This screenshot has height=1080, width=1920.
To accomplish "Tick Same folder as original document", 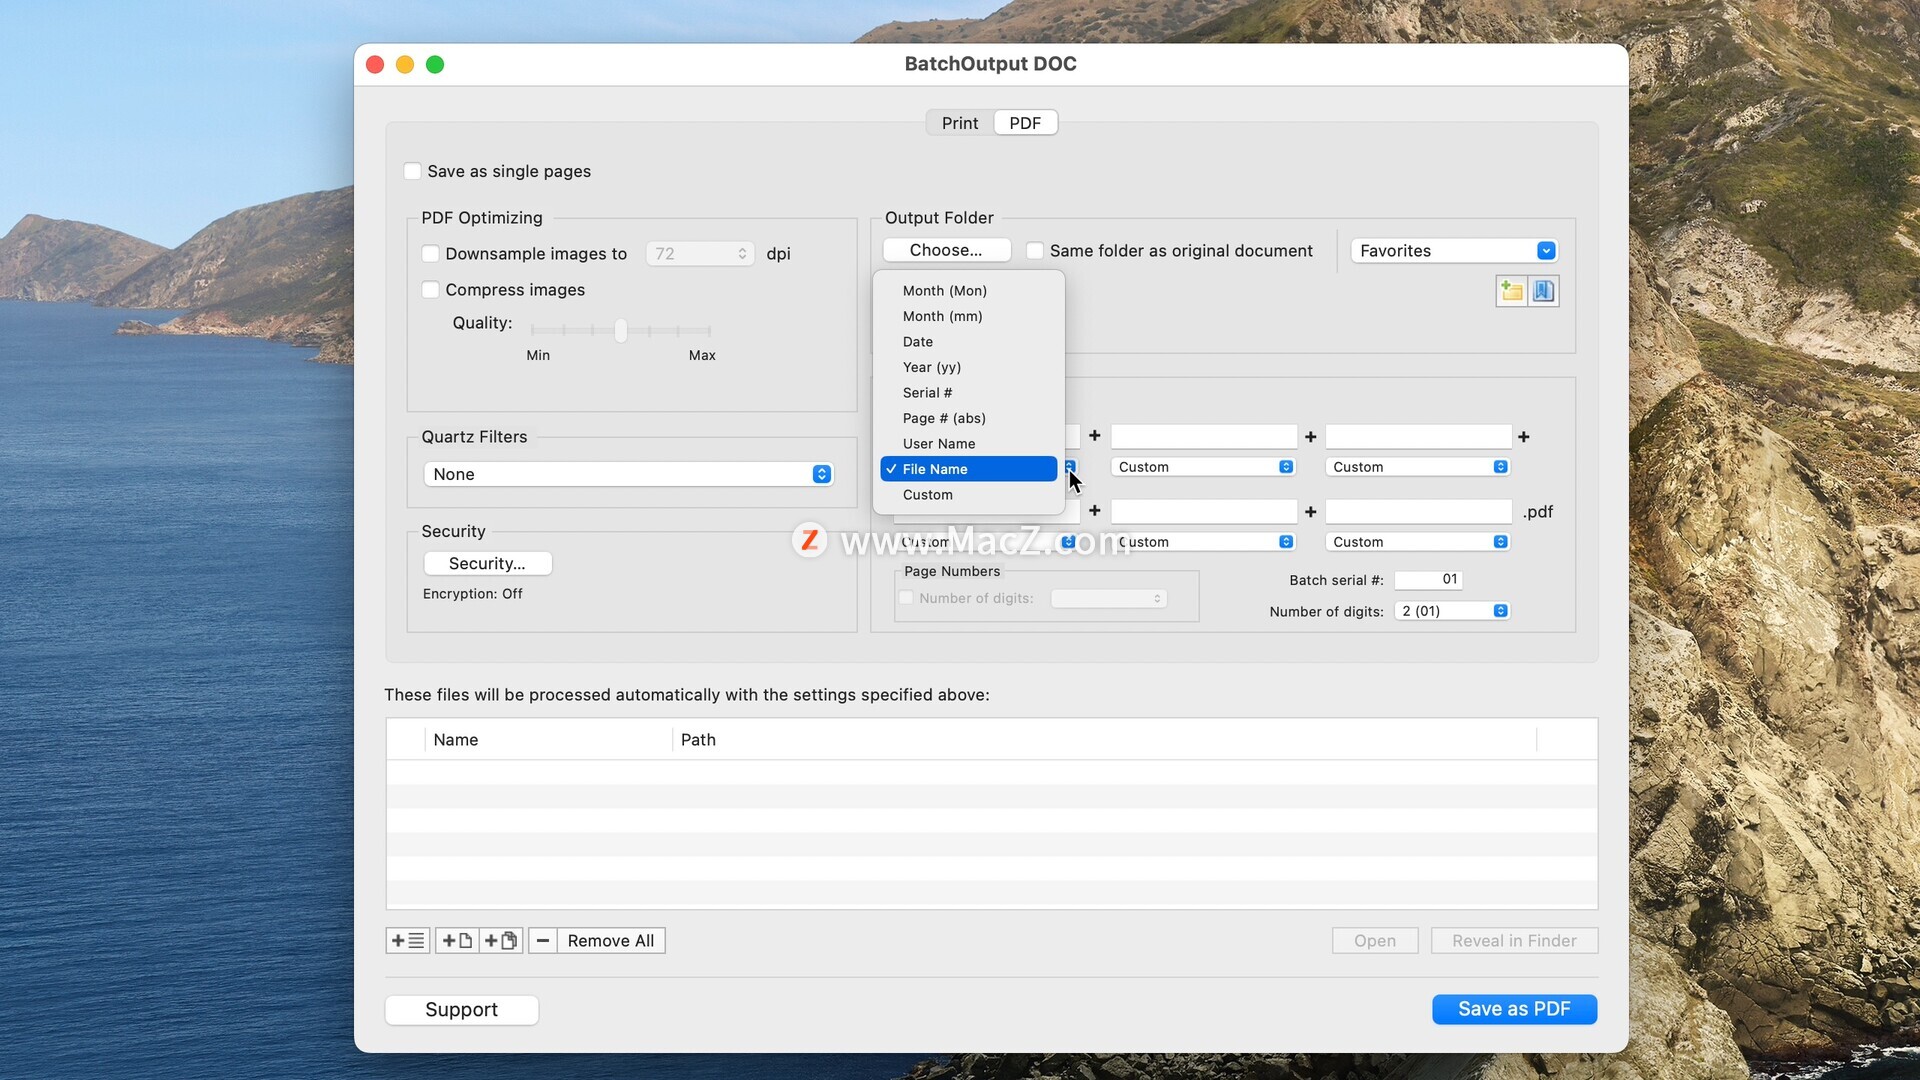I will click(1035, 251).
